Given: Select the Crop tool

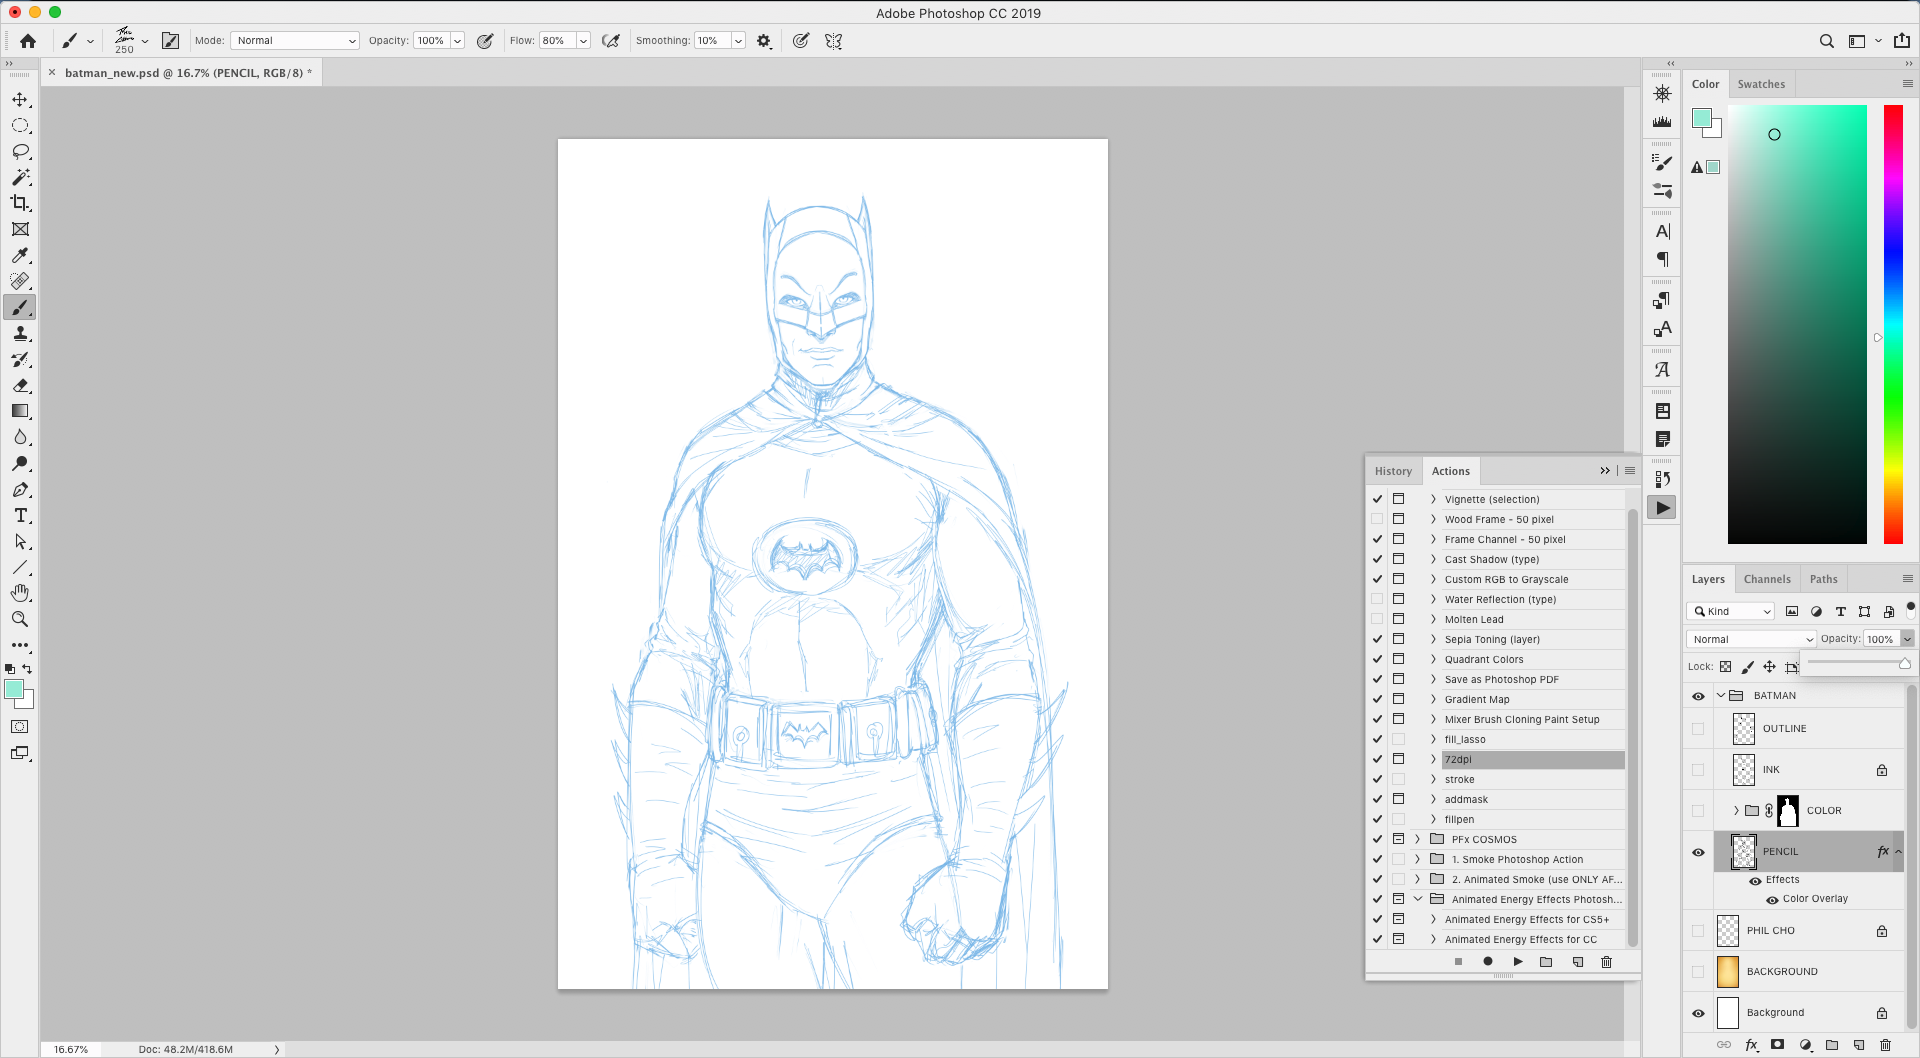Looking at the screenshot, I should pos(20,203).
